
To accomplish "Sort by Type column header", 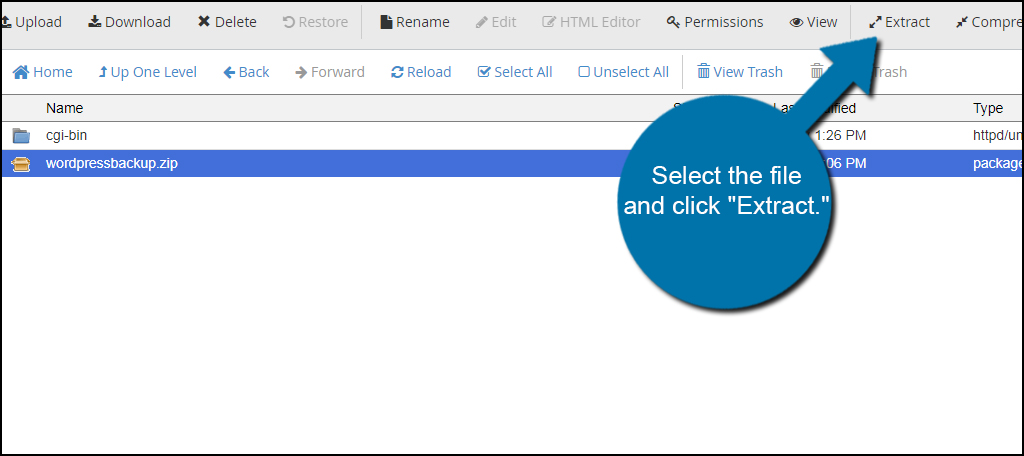I will (987, 108).
